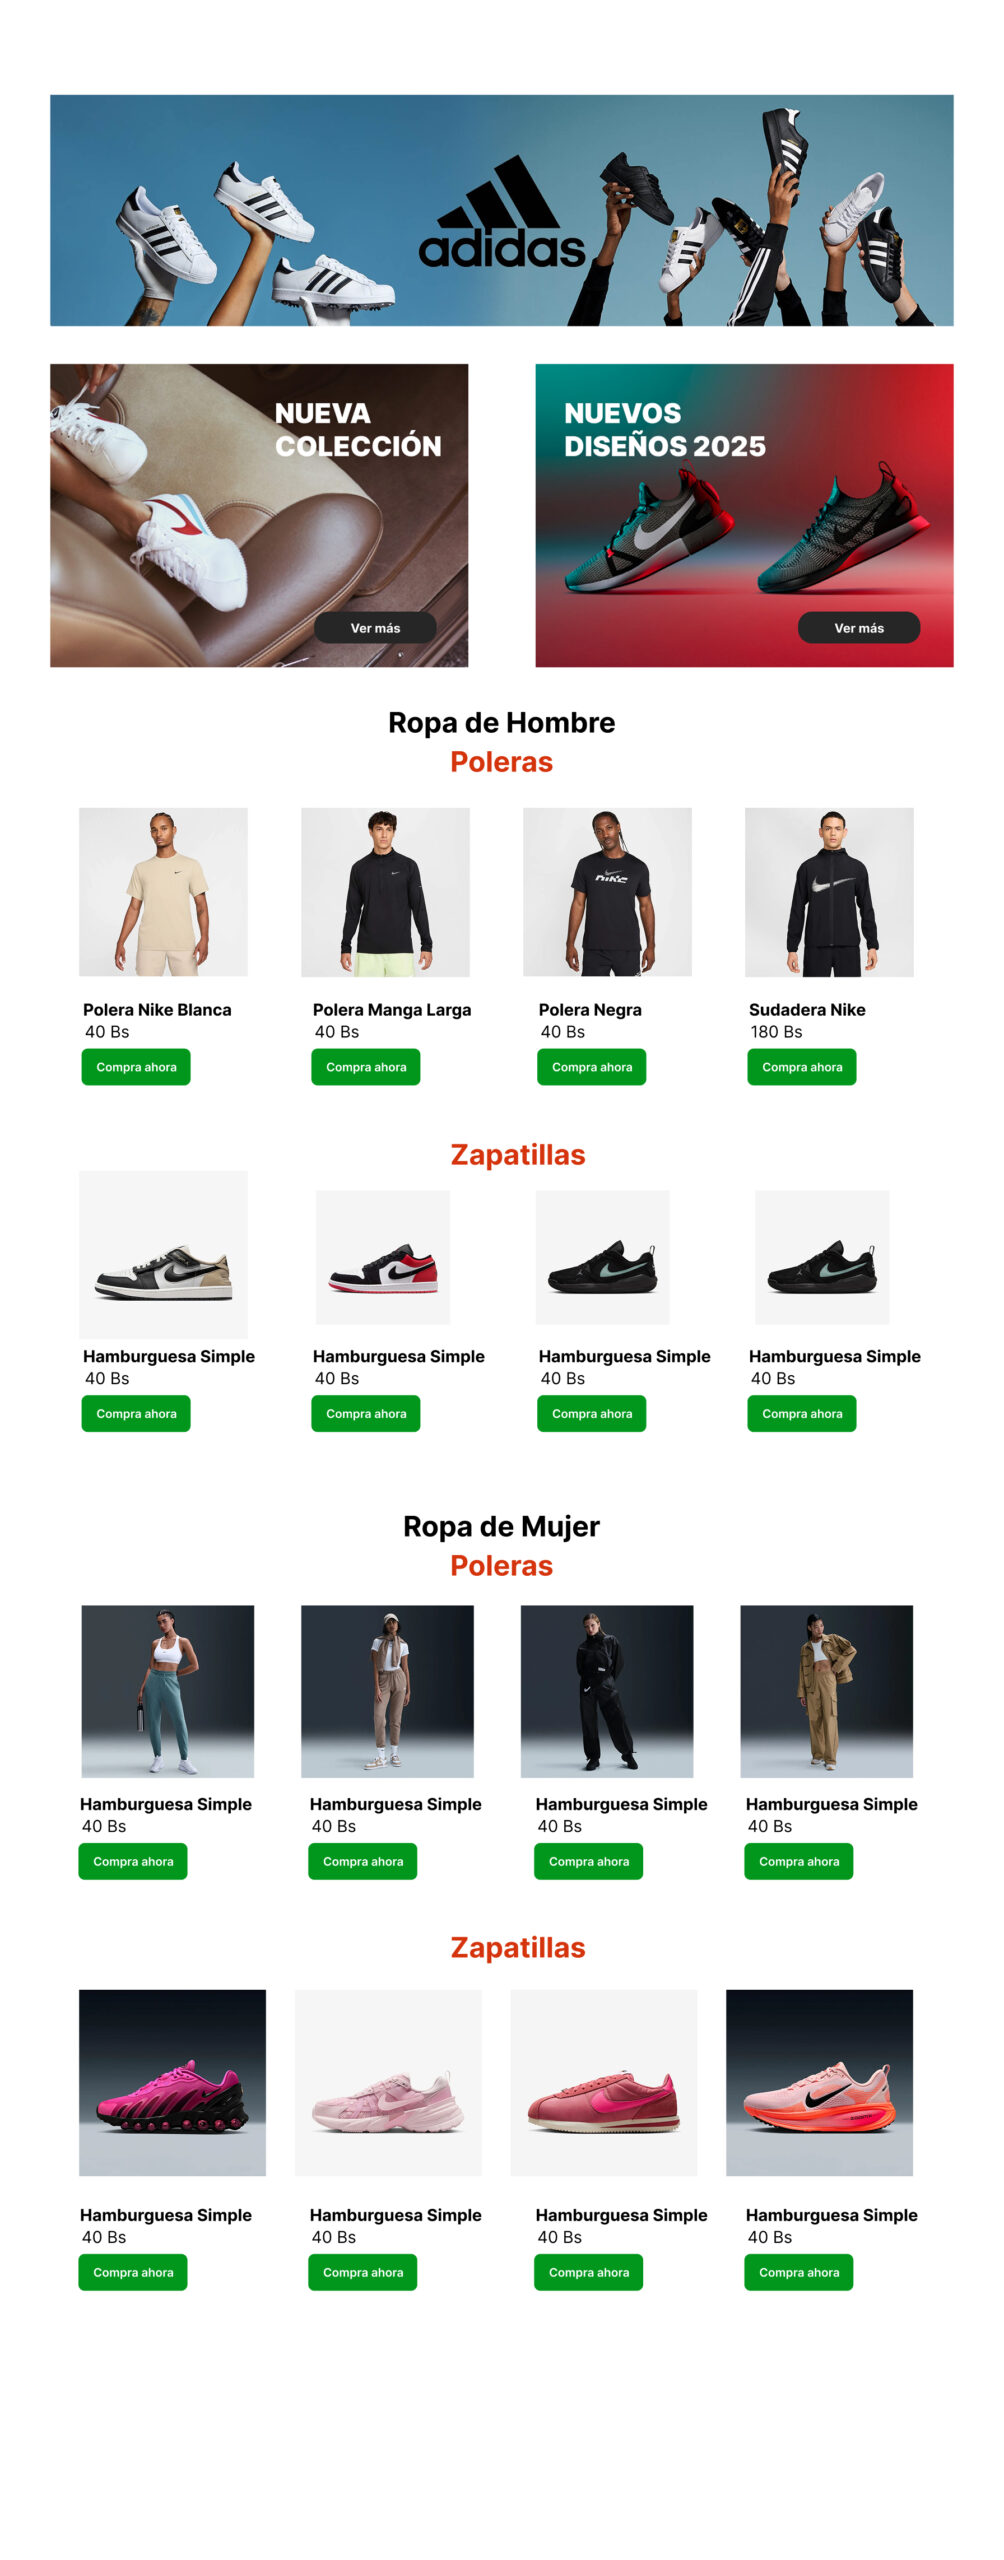Open Ver más on Nueva Colección banner
This screenshot has width=1004, height=2560.
(375, 627)
